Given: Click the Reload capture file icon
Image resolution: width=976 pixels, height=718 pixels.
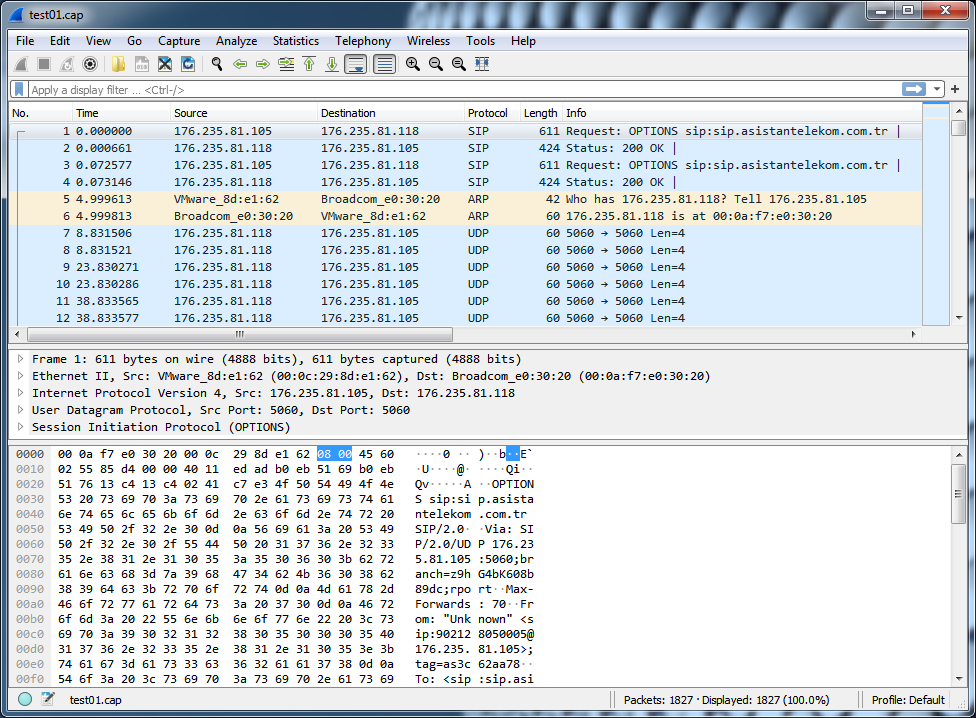Looking at the screenshot, I should pyautogui.click(x=188, y=64).
